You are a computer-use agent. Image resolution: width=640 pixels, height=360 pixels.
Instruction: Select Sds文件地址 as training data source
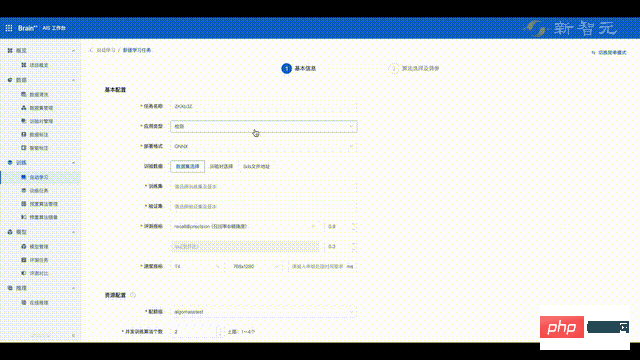[256, 167]
